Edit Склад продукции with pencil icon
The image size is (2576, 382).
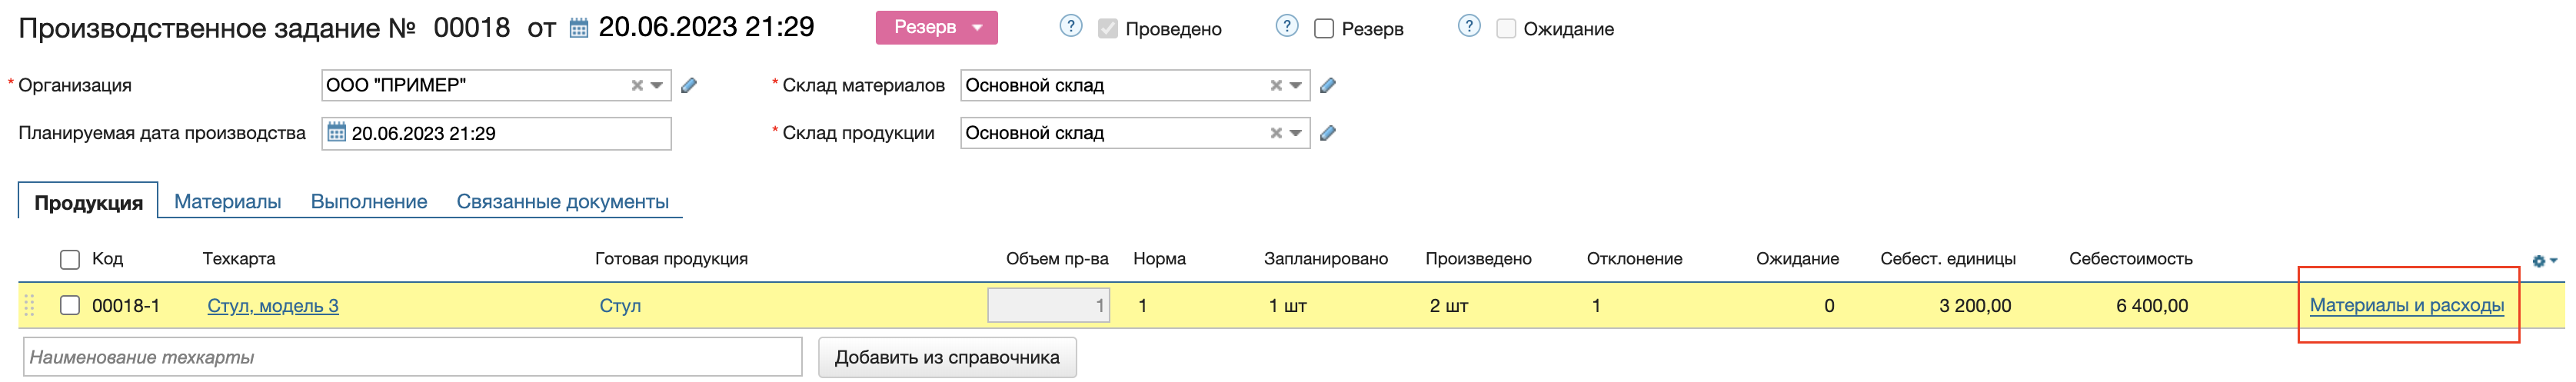pos(1328,133)
